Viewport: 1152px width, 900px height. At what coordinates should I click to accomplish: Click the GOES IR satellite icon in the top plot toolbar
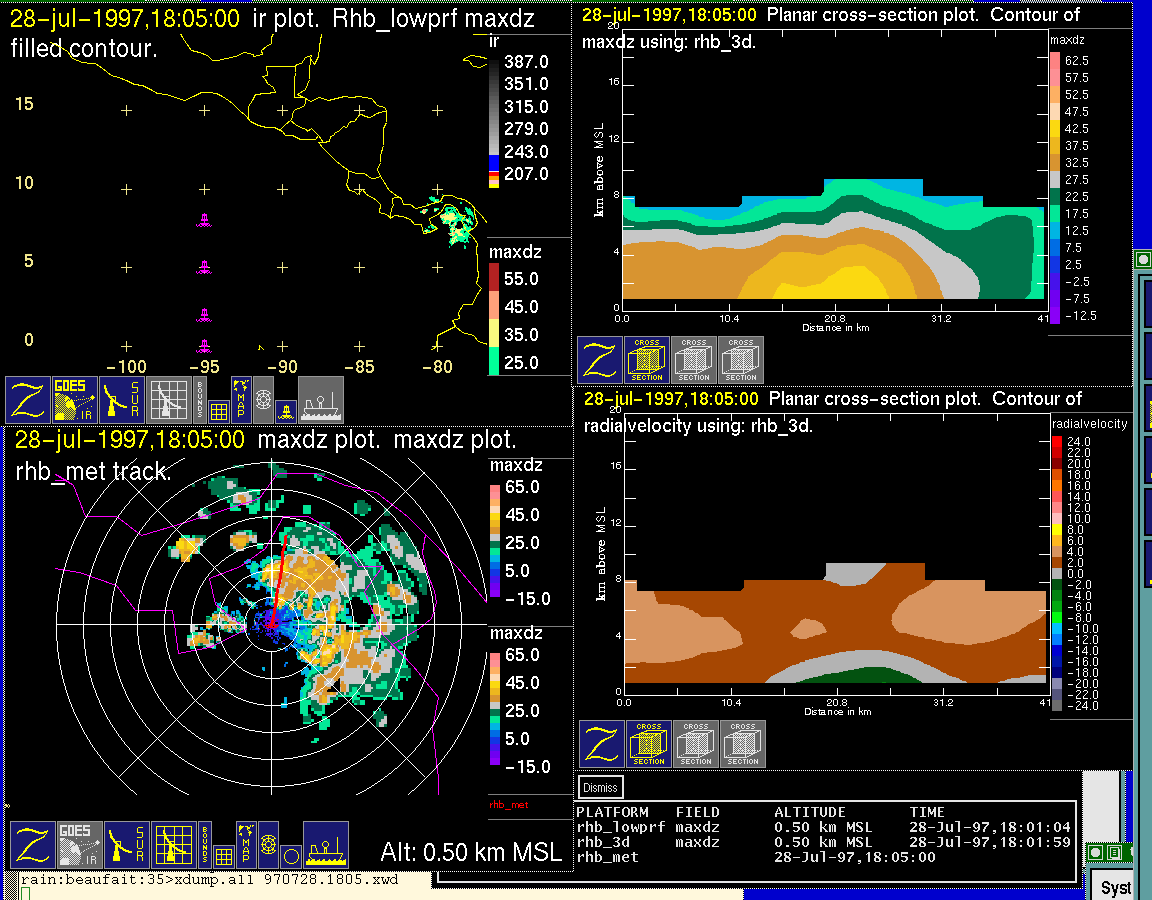click(x=76, y=400)
